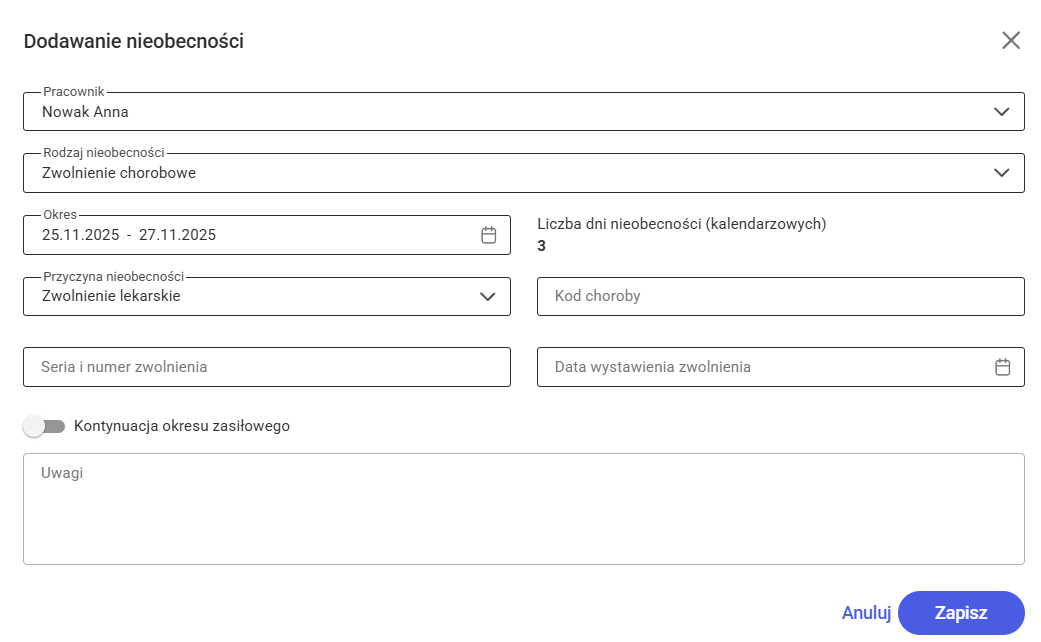This screenshot has height=642, width=1041.
Task: Click the Dodawanie nieobecności dialog title
Action: [134, 41]
